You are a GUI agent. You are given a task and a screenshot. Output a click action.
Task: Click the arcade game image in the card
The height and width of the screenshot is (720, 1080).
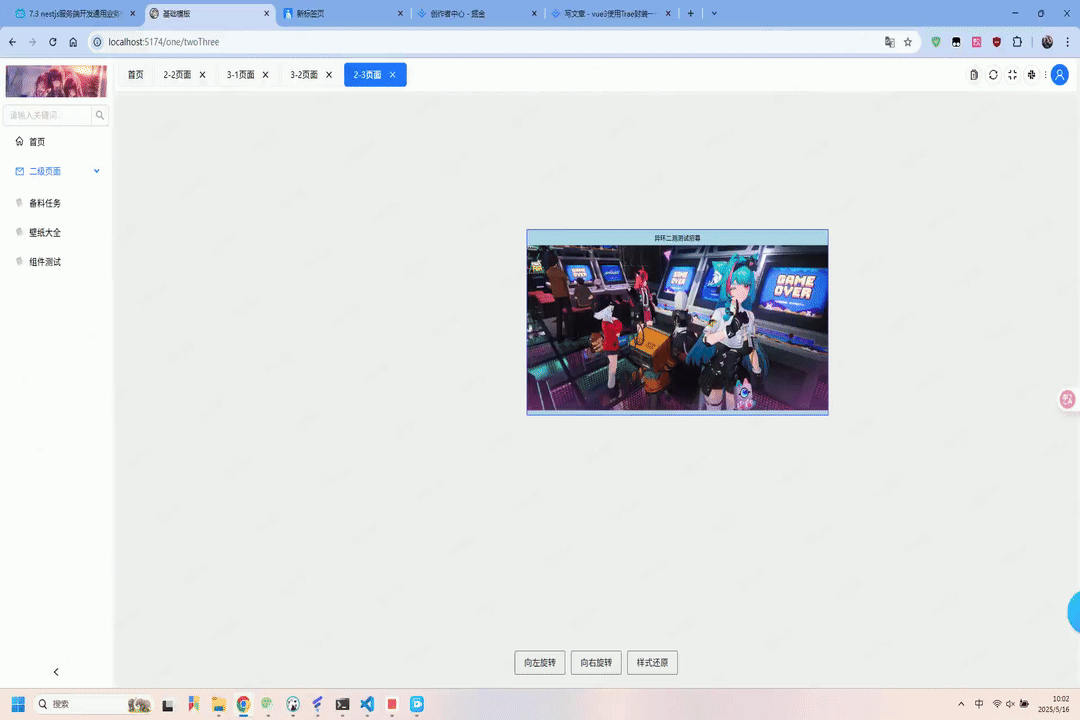coord(678,328)
